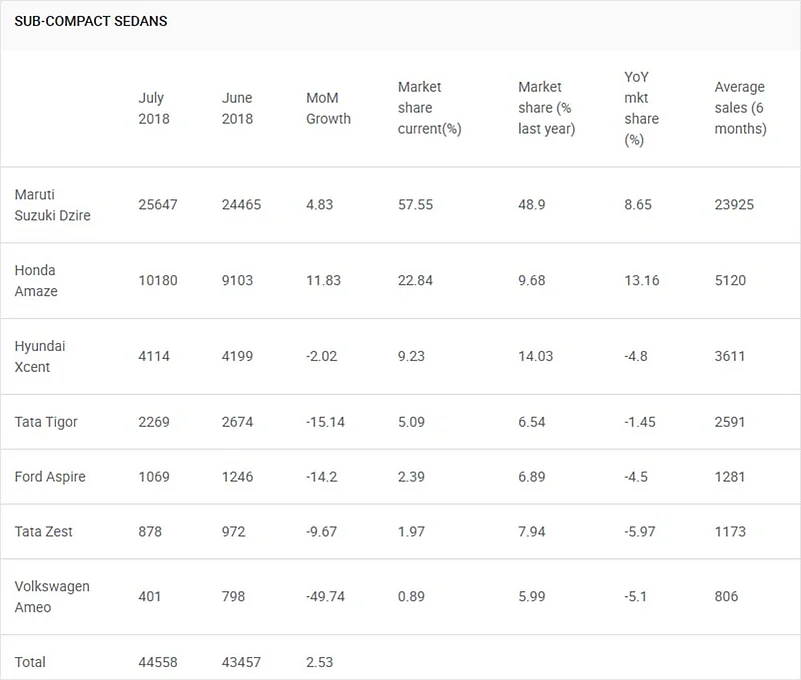Click the SUB-COMPACT SEDANS table title
This screenshot has height=680, width=801.
(91, 21)
